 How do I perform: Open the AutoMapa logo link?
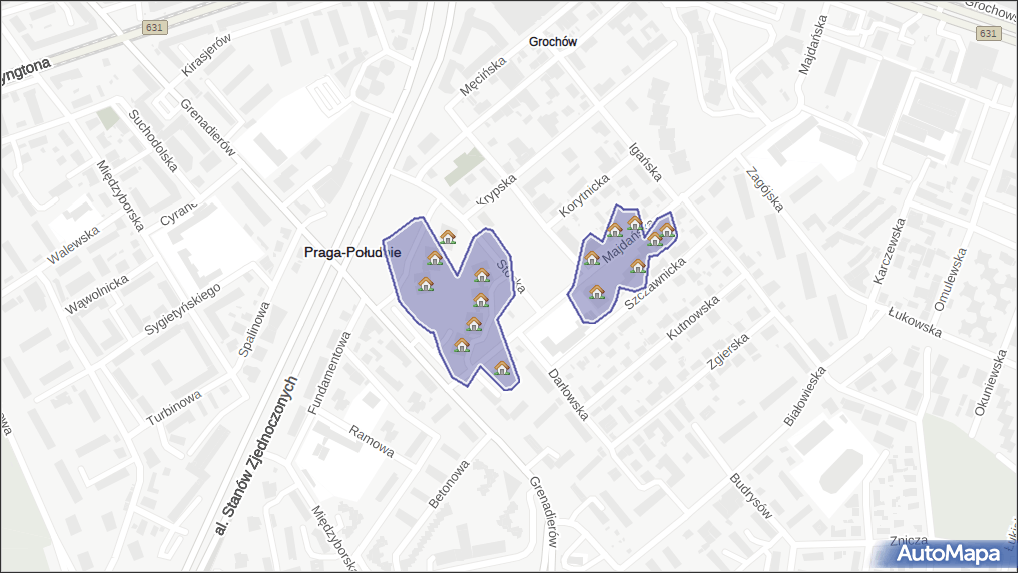946,553
